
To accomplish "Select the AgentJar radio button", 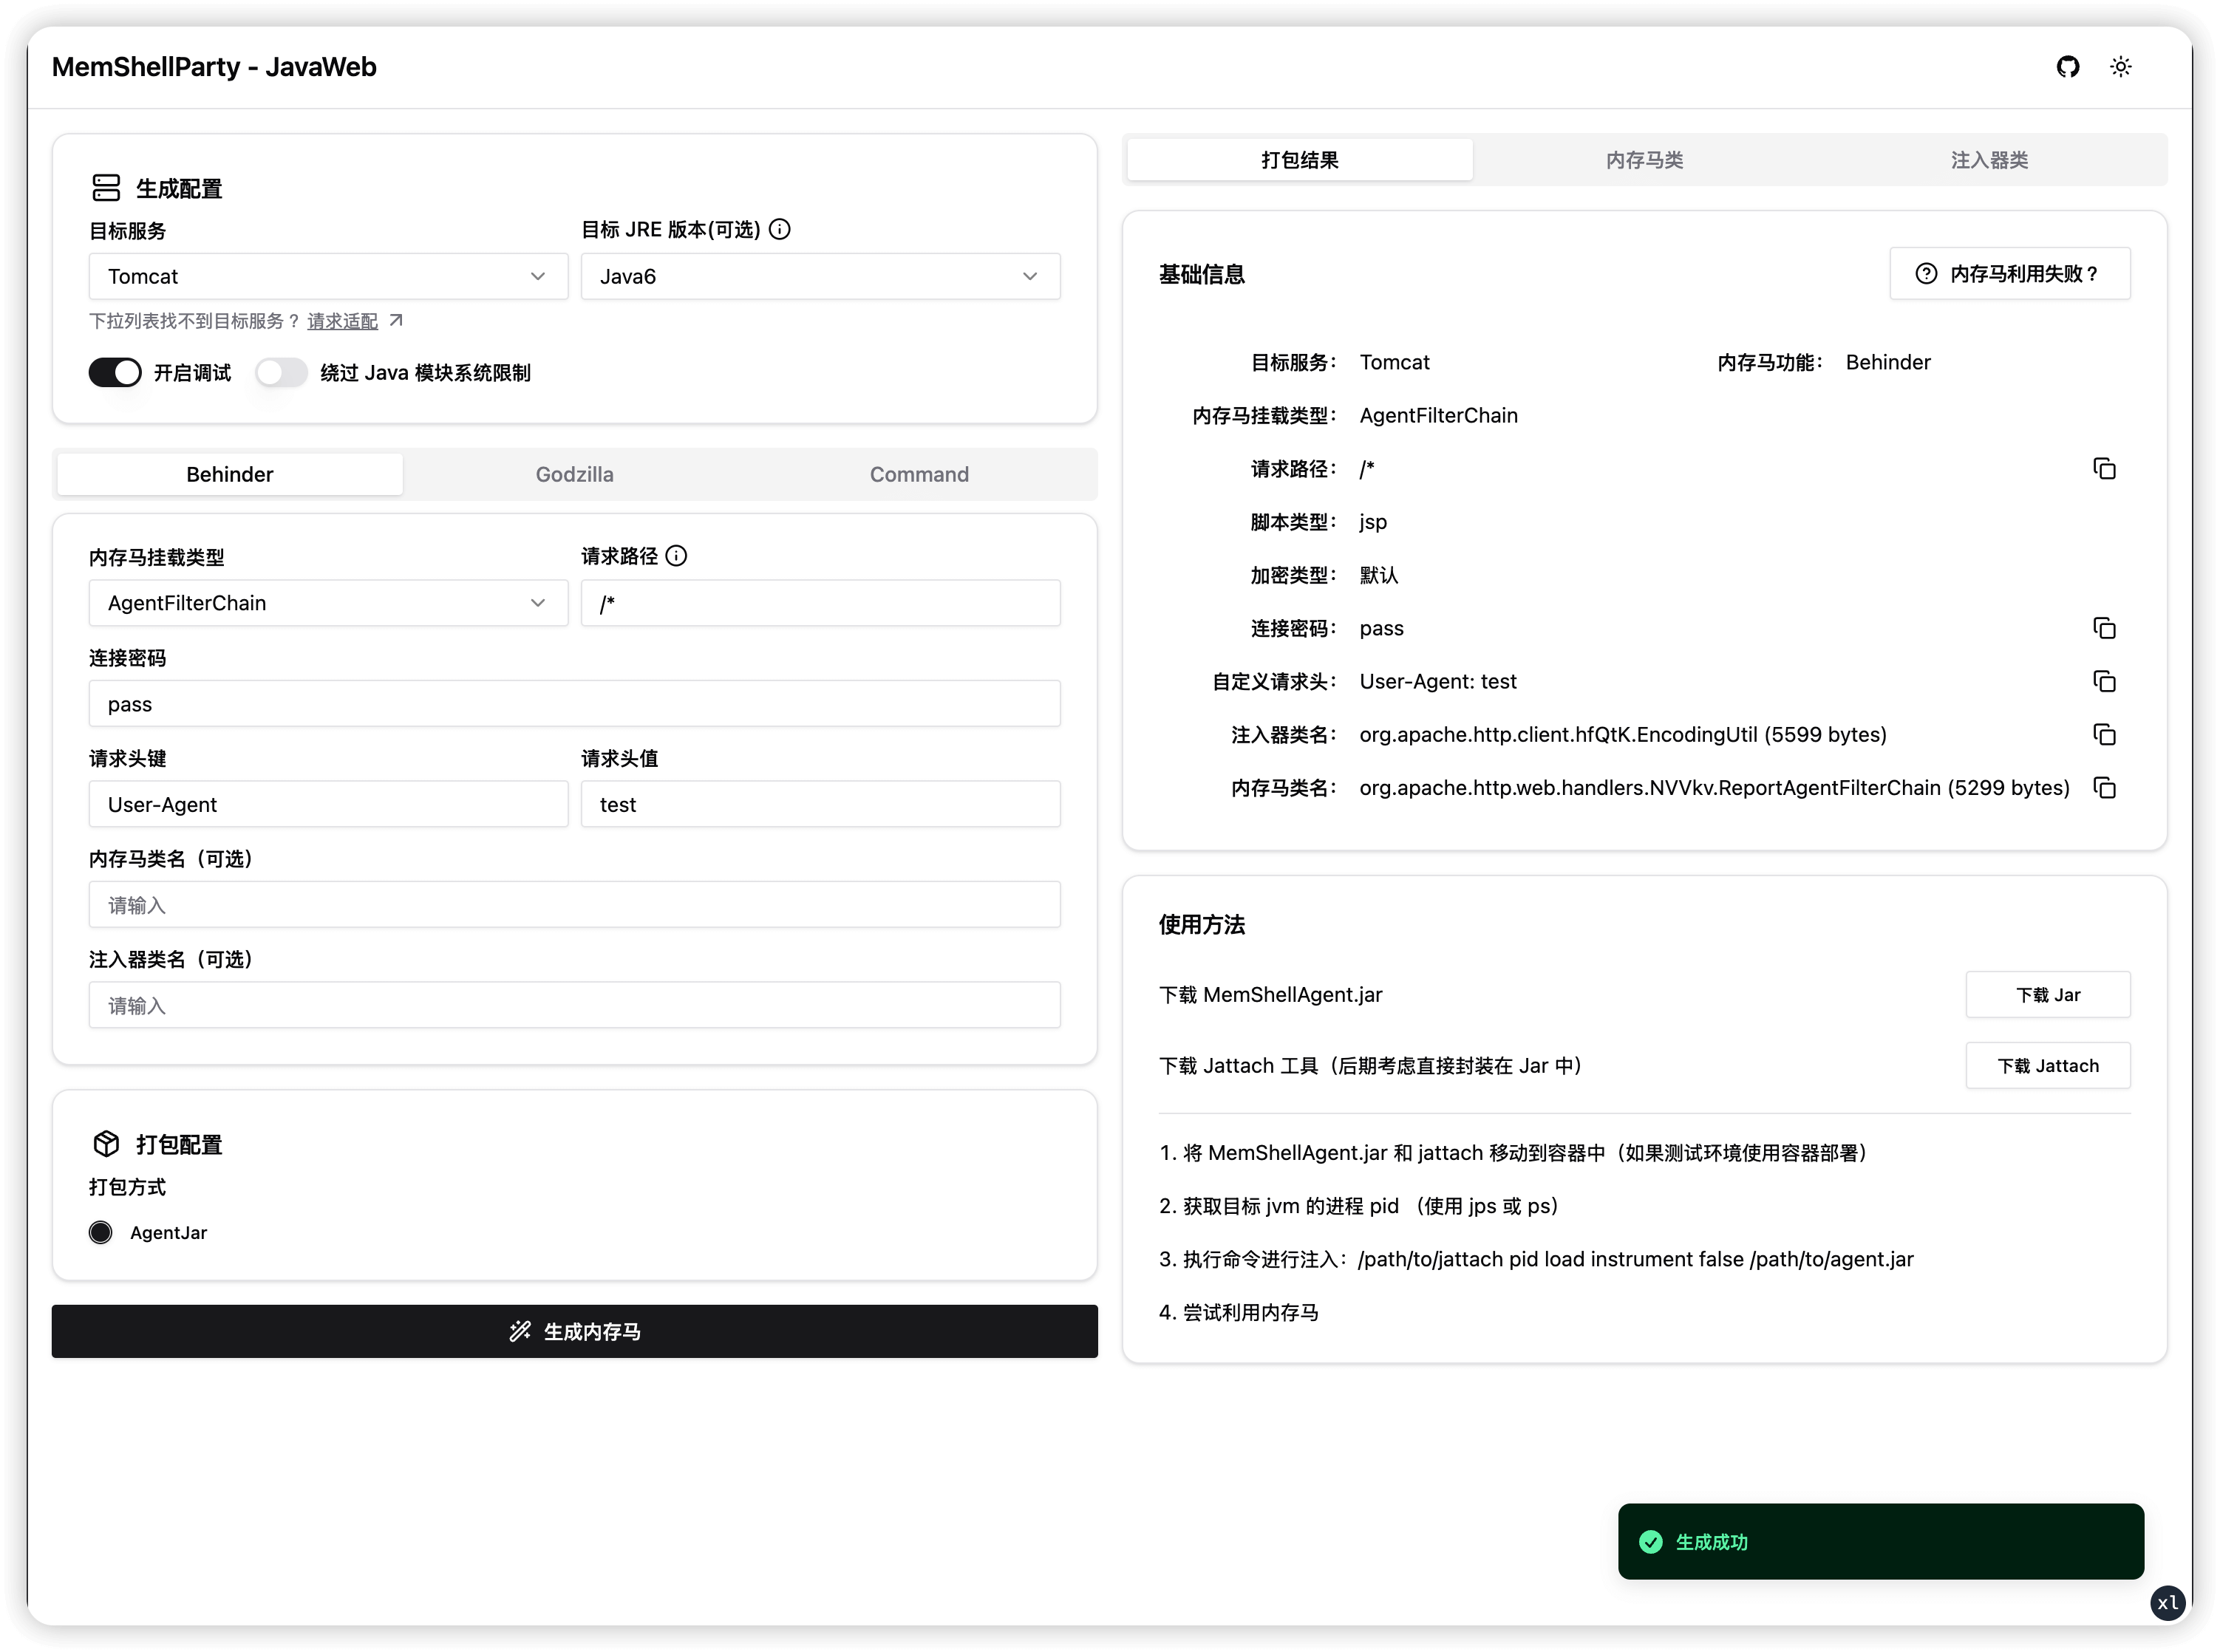I will pos(101,1232).
